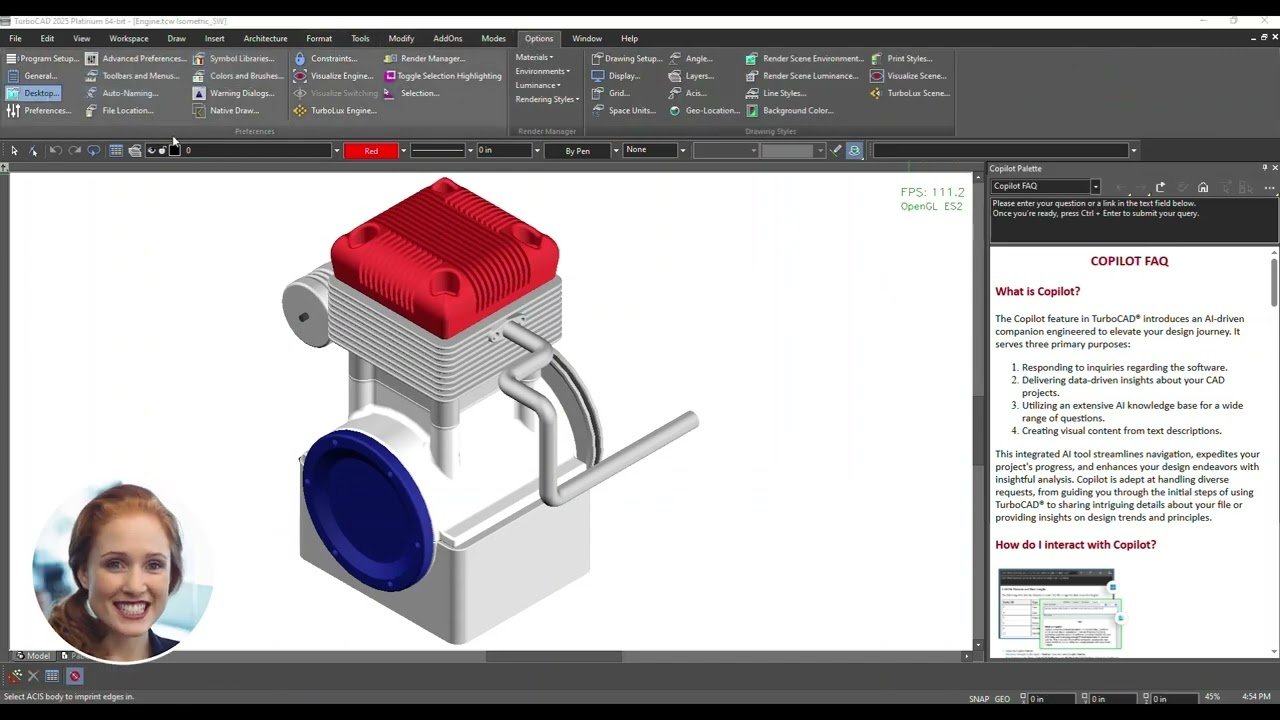The height and width of the screenshot is (720, 1280).
Task: Click the Red pen color swatch
Action: [x=371, y=151]
